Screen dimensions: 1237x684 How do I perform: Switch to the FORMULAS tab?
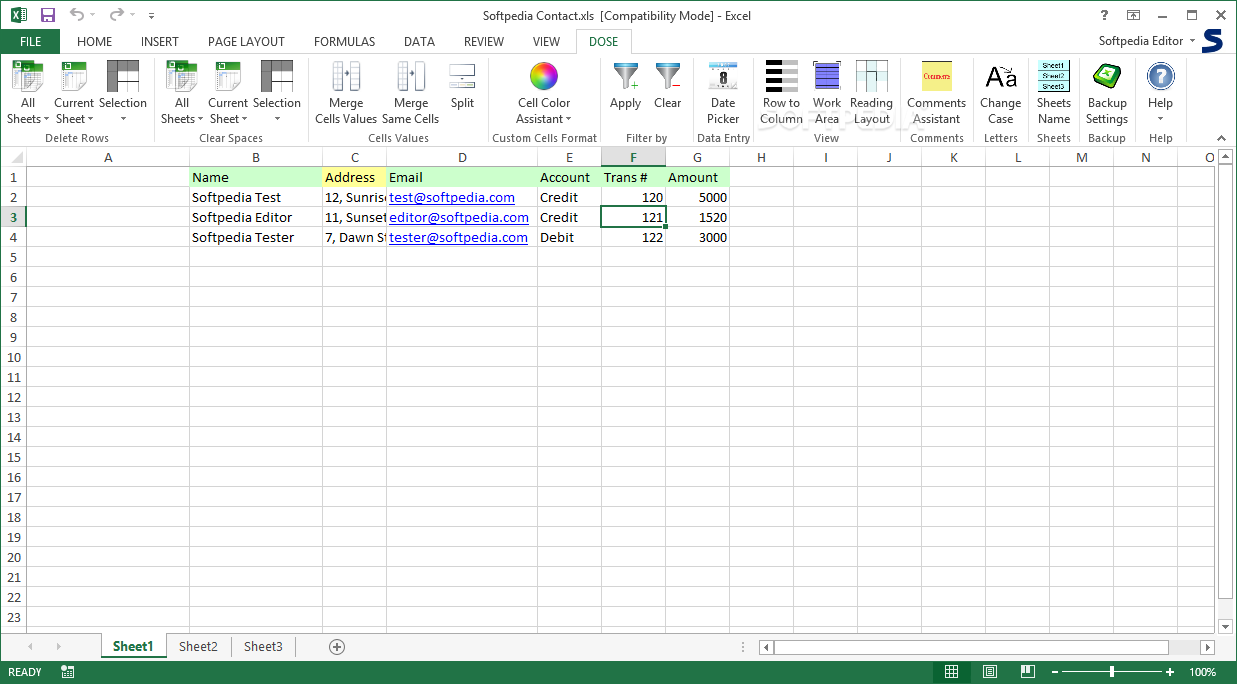tap(345, 41)
